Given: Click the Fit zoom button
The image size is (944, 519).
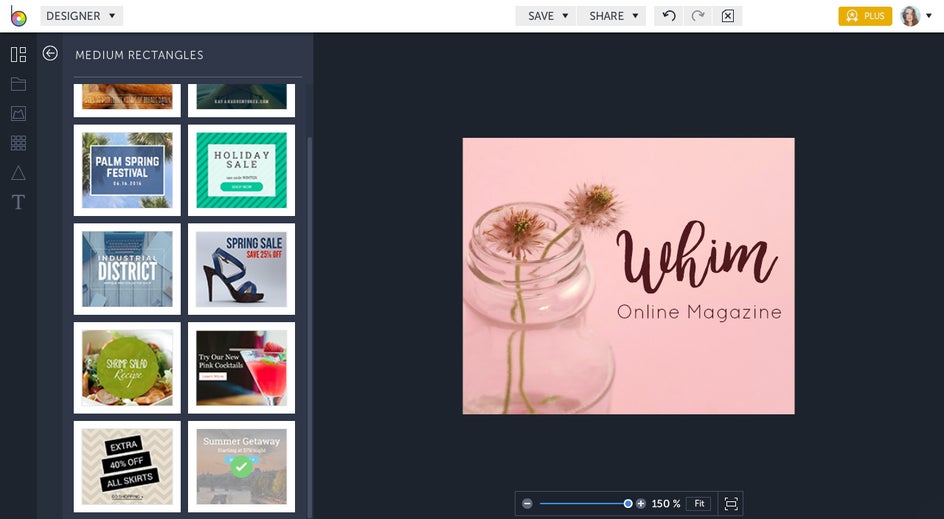Looking at the screenshot, I should click(x=699, y=504).
